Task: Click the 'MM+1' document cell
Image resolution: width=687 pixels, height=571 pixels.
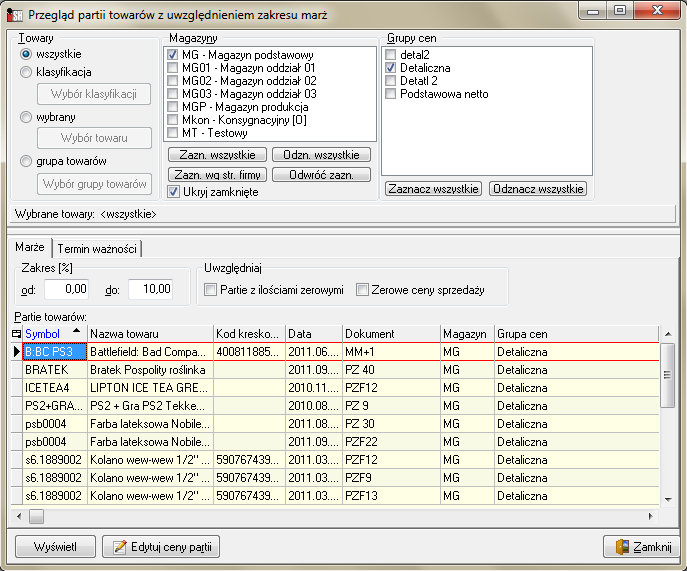Action: coord(391,352)
